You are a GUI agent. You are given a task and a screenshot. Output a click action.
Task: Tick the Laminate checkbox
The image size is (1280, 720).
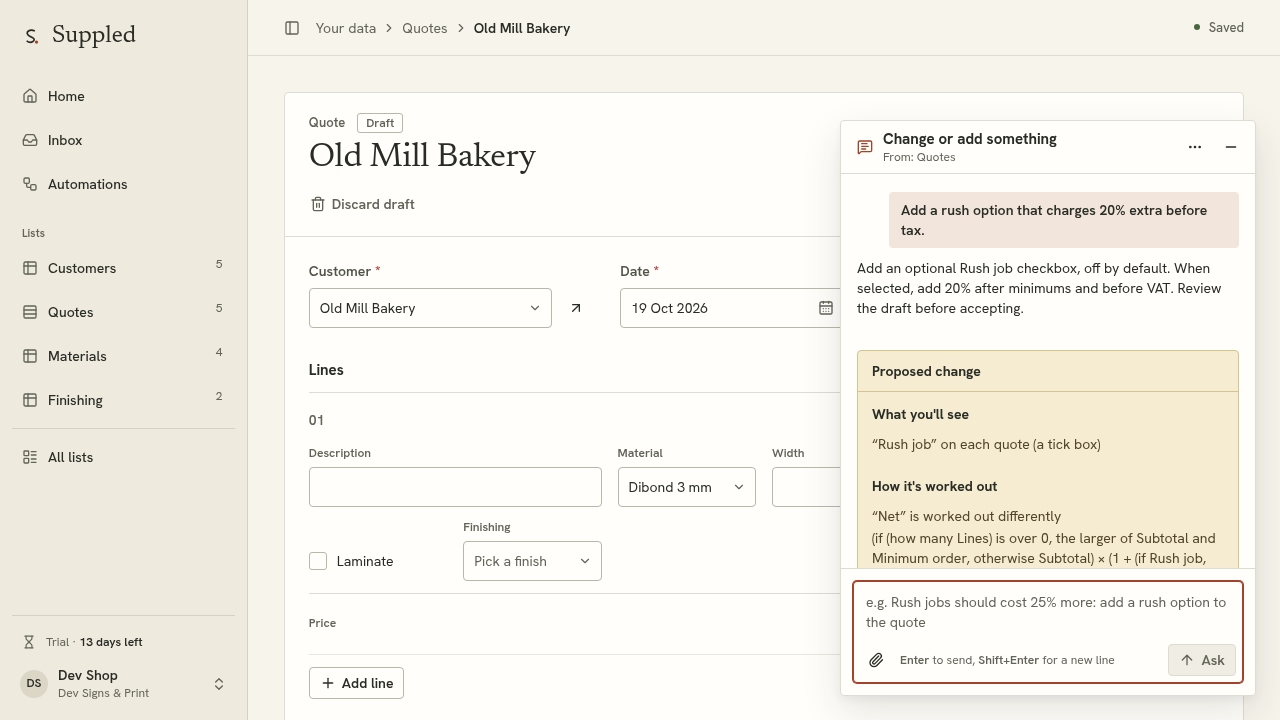tap(318, 561)
